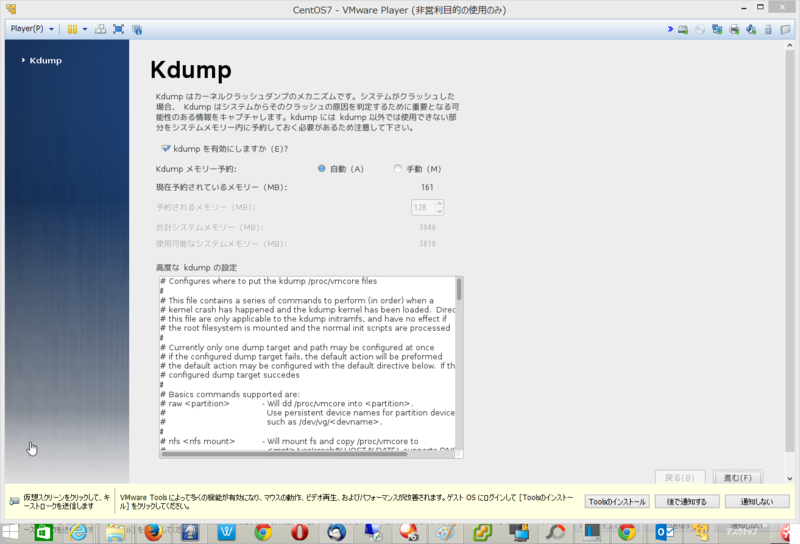The height and width of the screenshot is (544, 800).
Task: Click the network adapter device icon
Action: (x=717, y=30)
